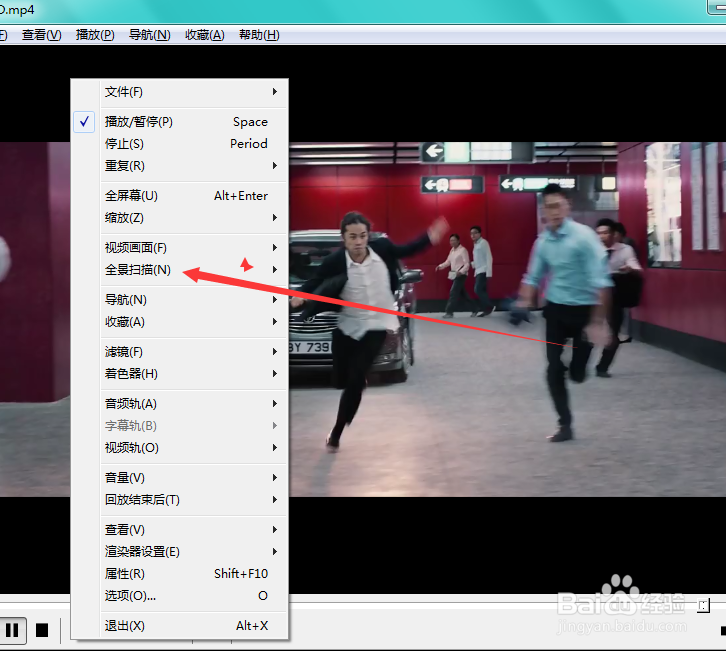
Task: Open the 全景扫描(N) submenu
Action: tap(180, 269)
